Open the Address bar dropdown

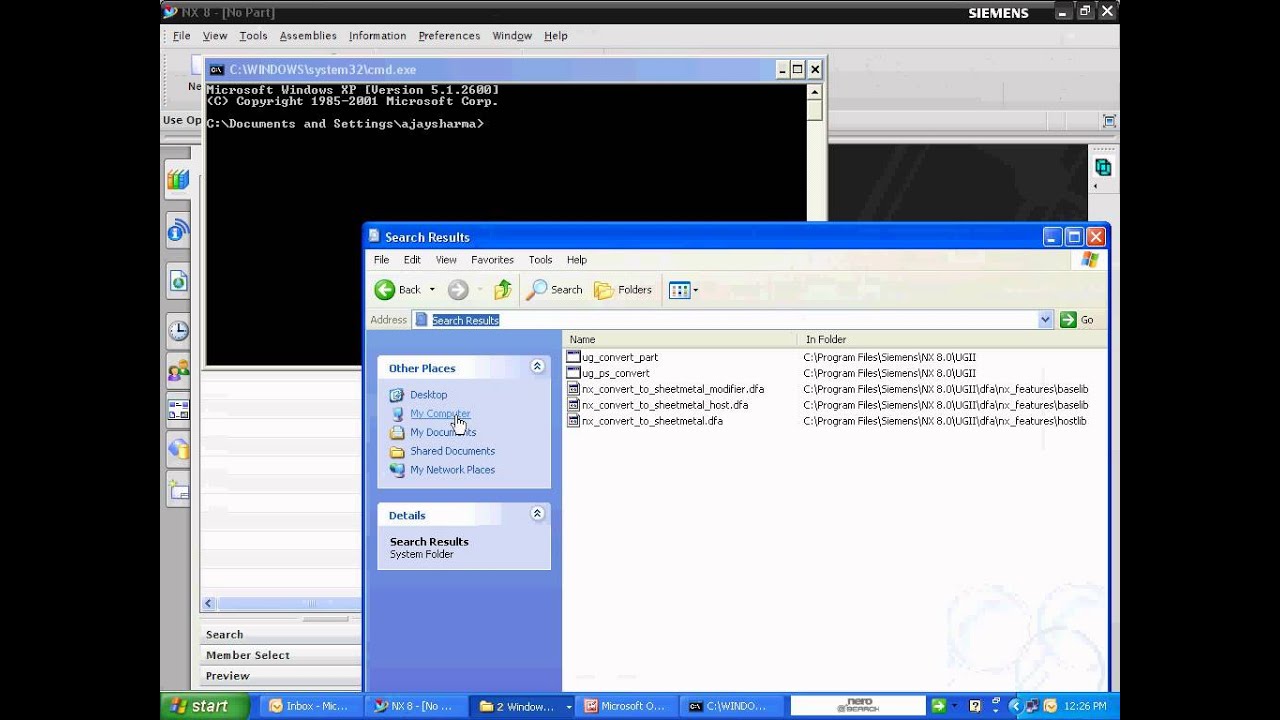click(1046, 320)
